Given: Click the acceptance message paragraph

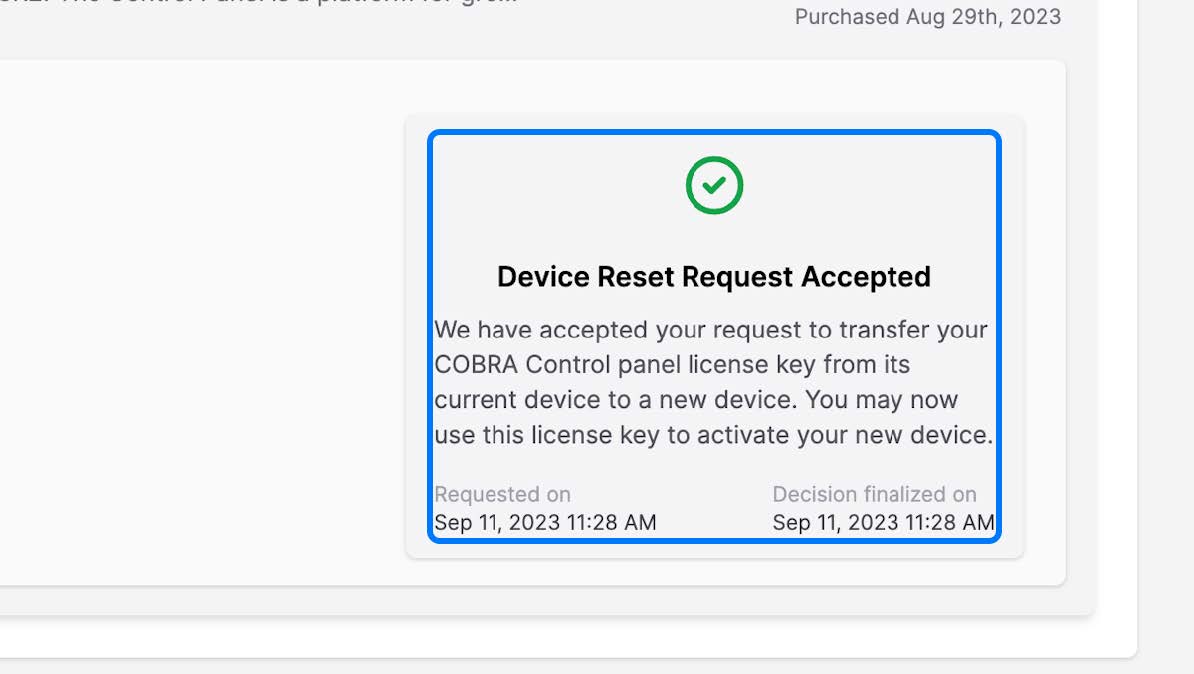Looking at the screenshot, I should click(x=714, y=382).
